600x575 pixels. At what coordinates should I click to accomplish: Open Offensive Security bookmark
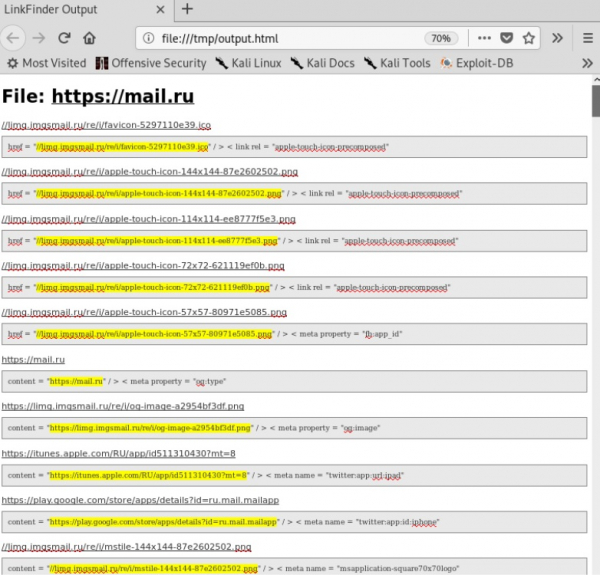point(151,63)
